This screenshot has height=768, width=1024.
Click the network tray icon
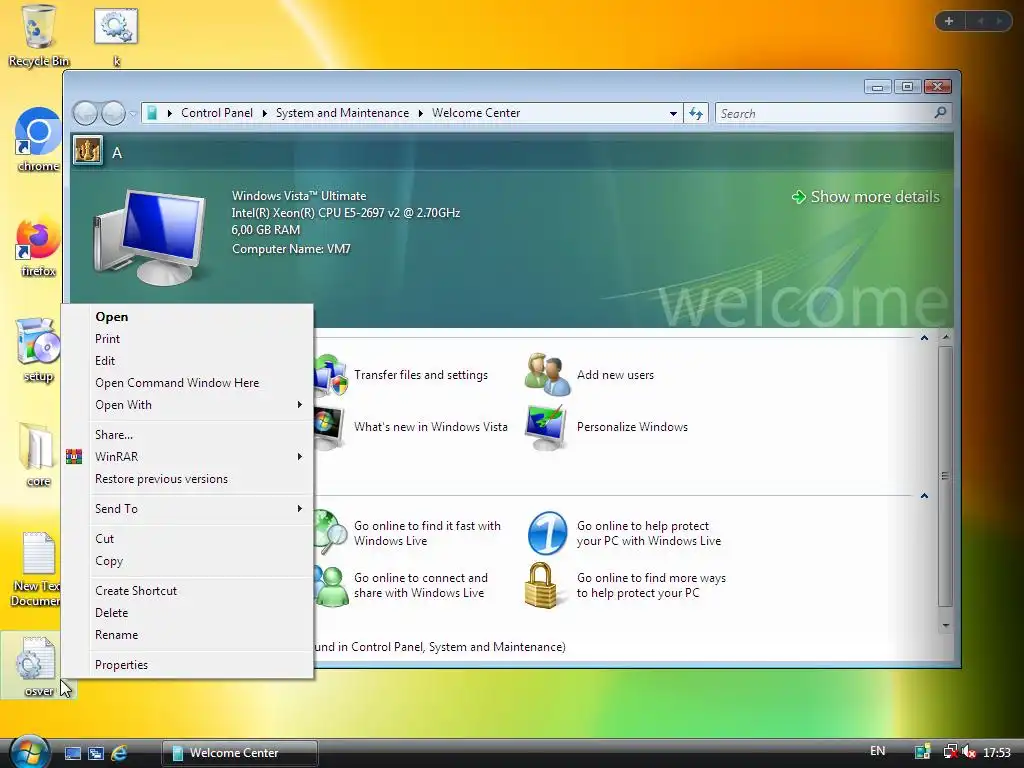(x=951, y=752)
